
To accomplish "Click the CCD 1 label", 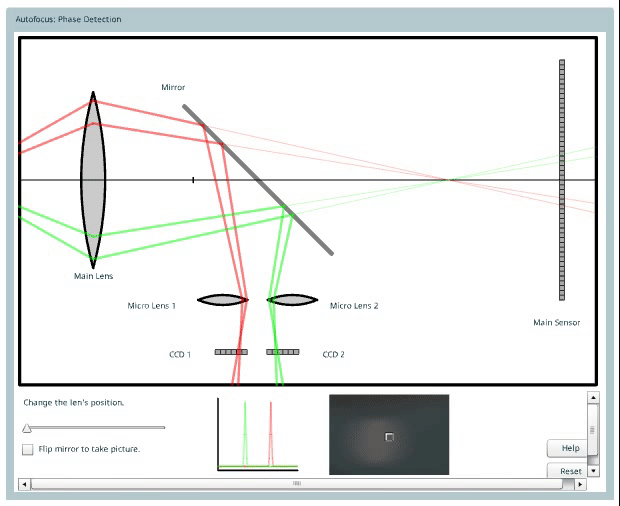I will point(180,354).
